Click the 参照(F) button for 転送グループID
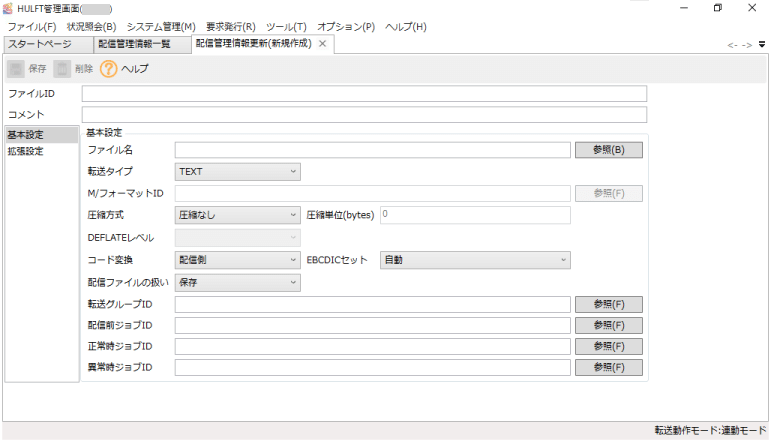Screen dimensions: 771x442 [609, 304]
